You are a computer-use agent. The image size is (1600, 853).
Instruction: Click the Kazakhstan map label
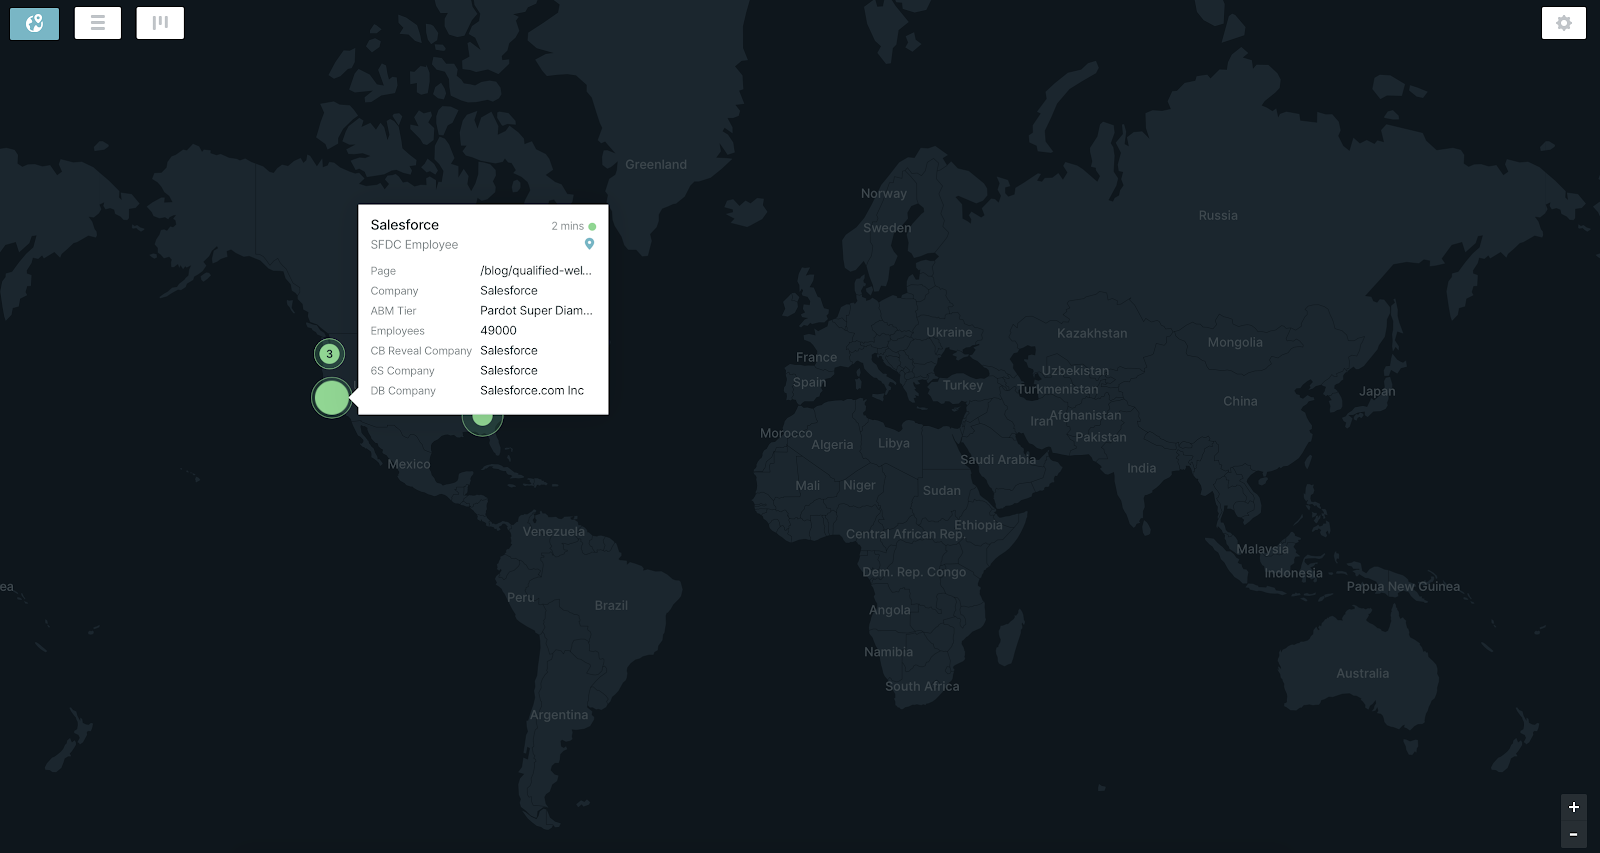point(1092,334)
